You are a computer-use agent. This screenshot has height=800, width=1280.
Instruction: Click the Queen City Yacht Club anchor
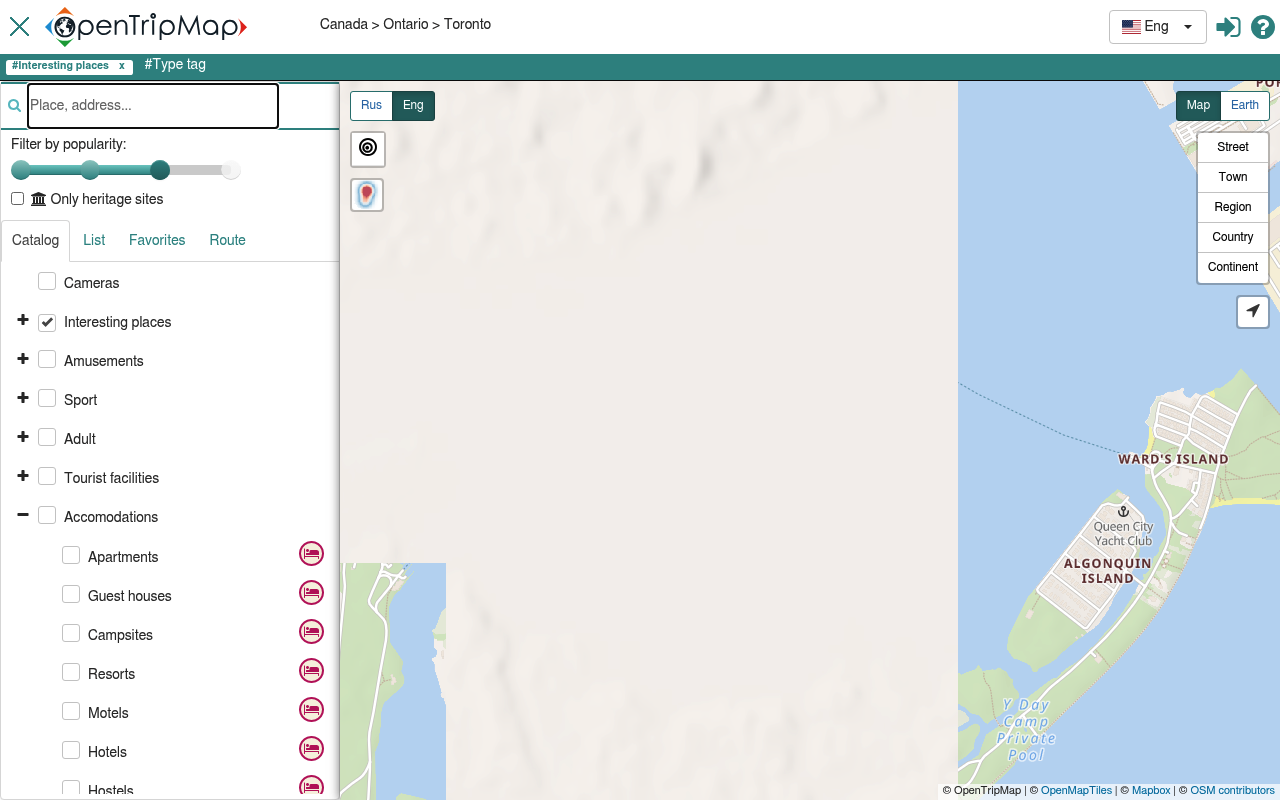click(x=1123, y=511)
